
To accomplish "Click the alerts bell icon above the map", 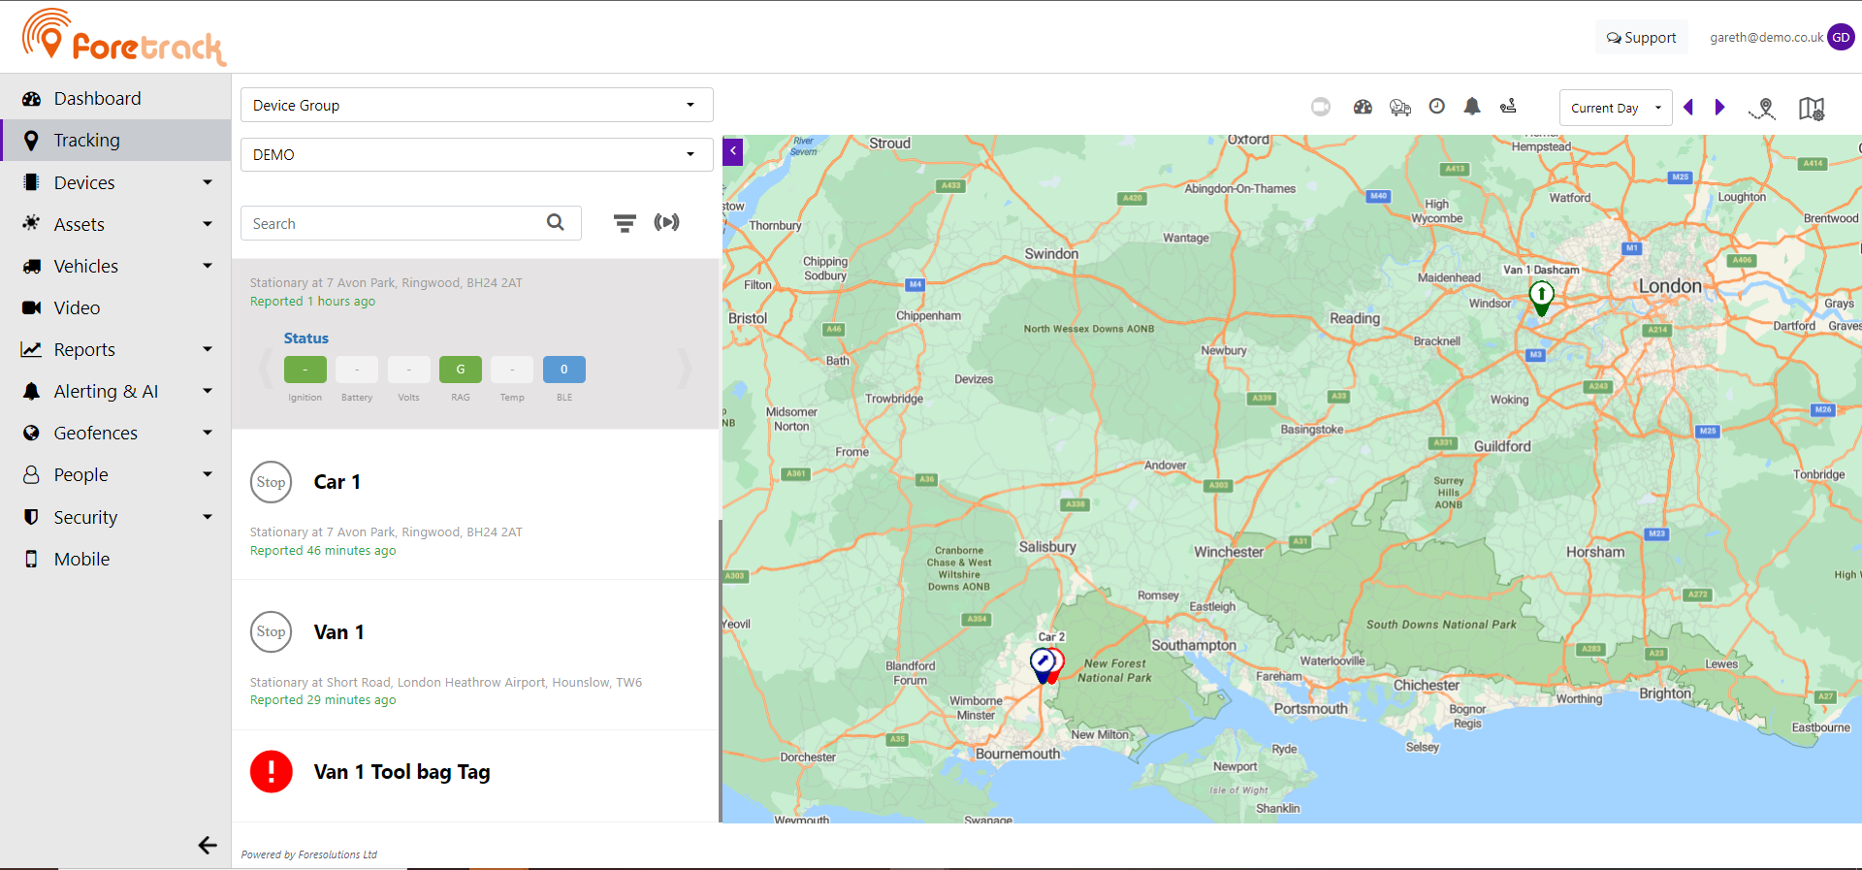I will (1472, 107).
